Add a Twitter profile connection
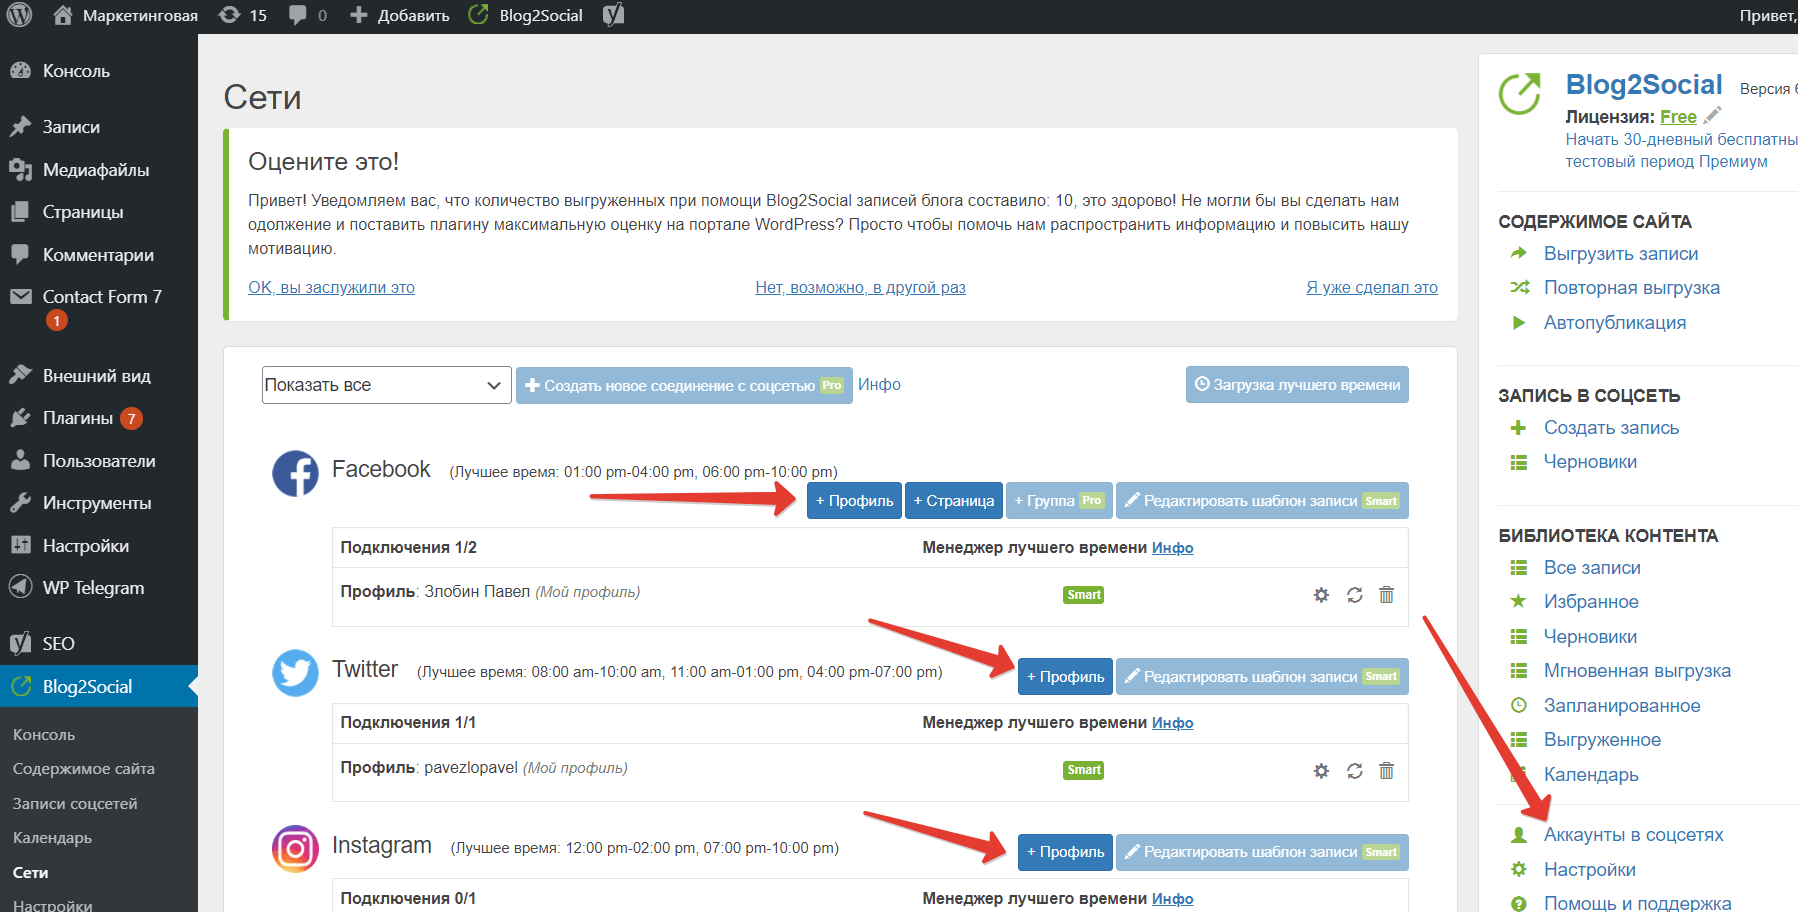 [x=1066, y=677]
